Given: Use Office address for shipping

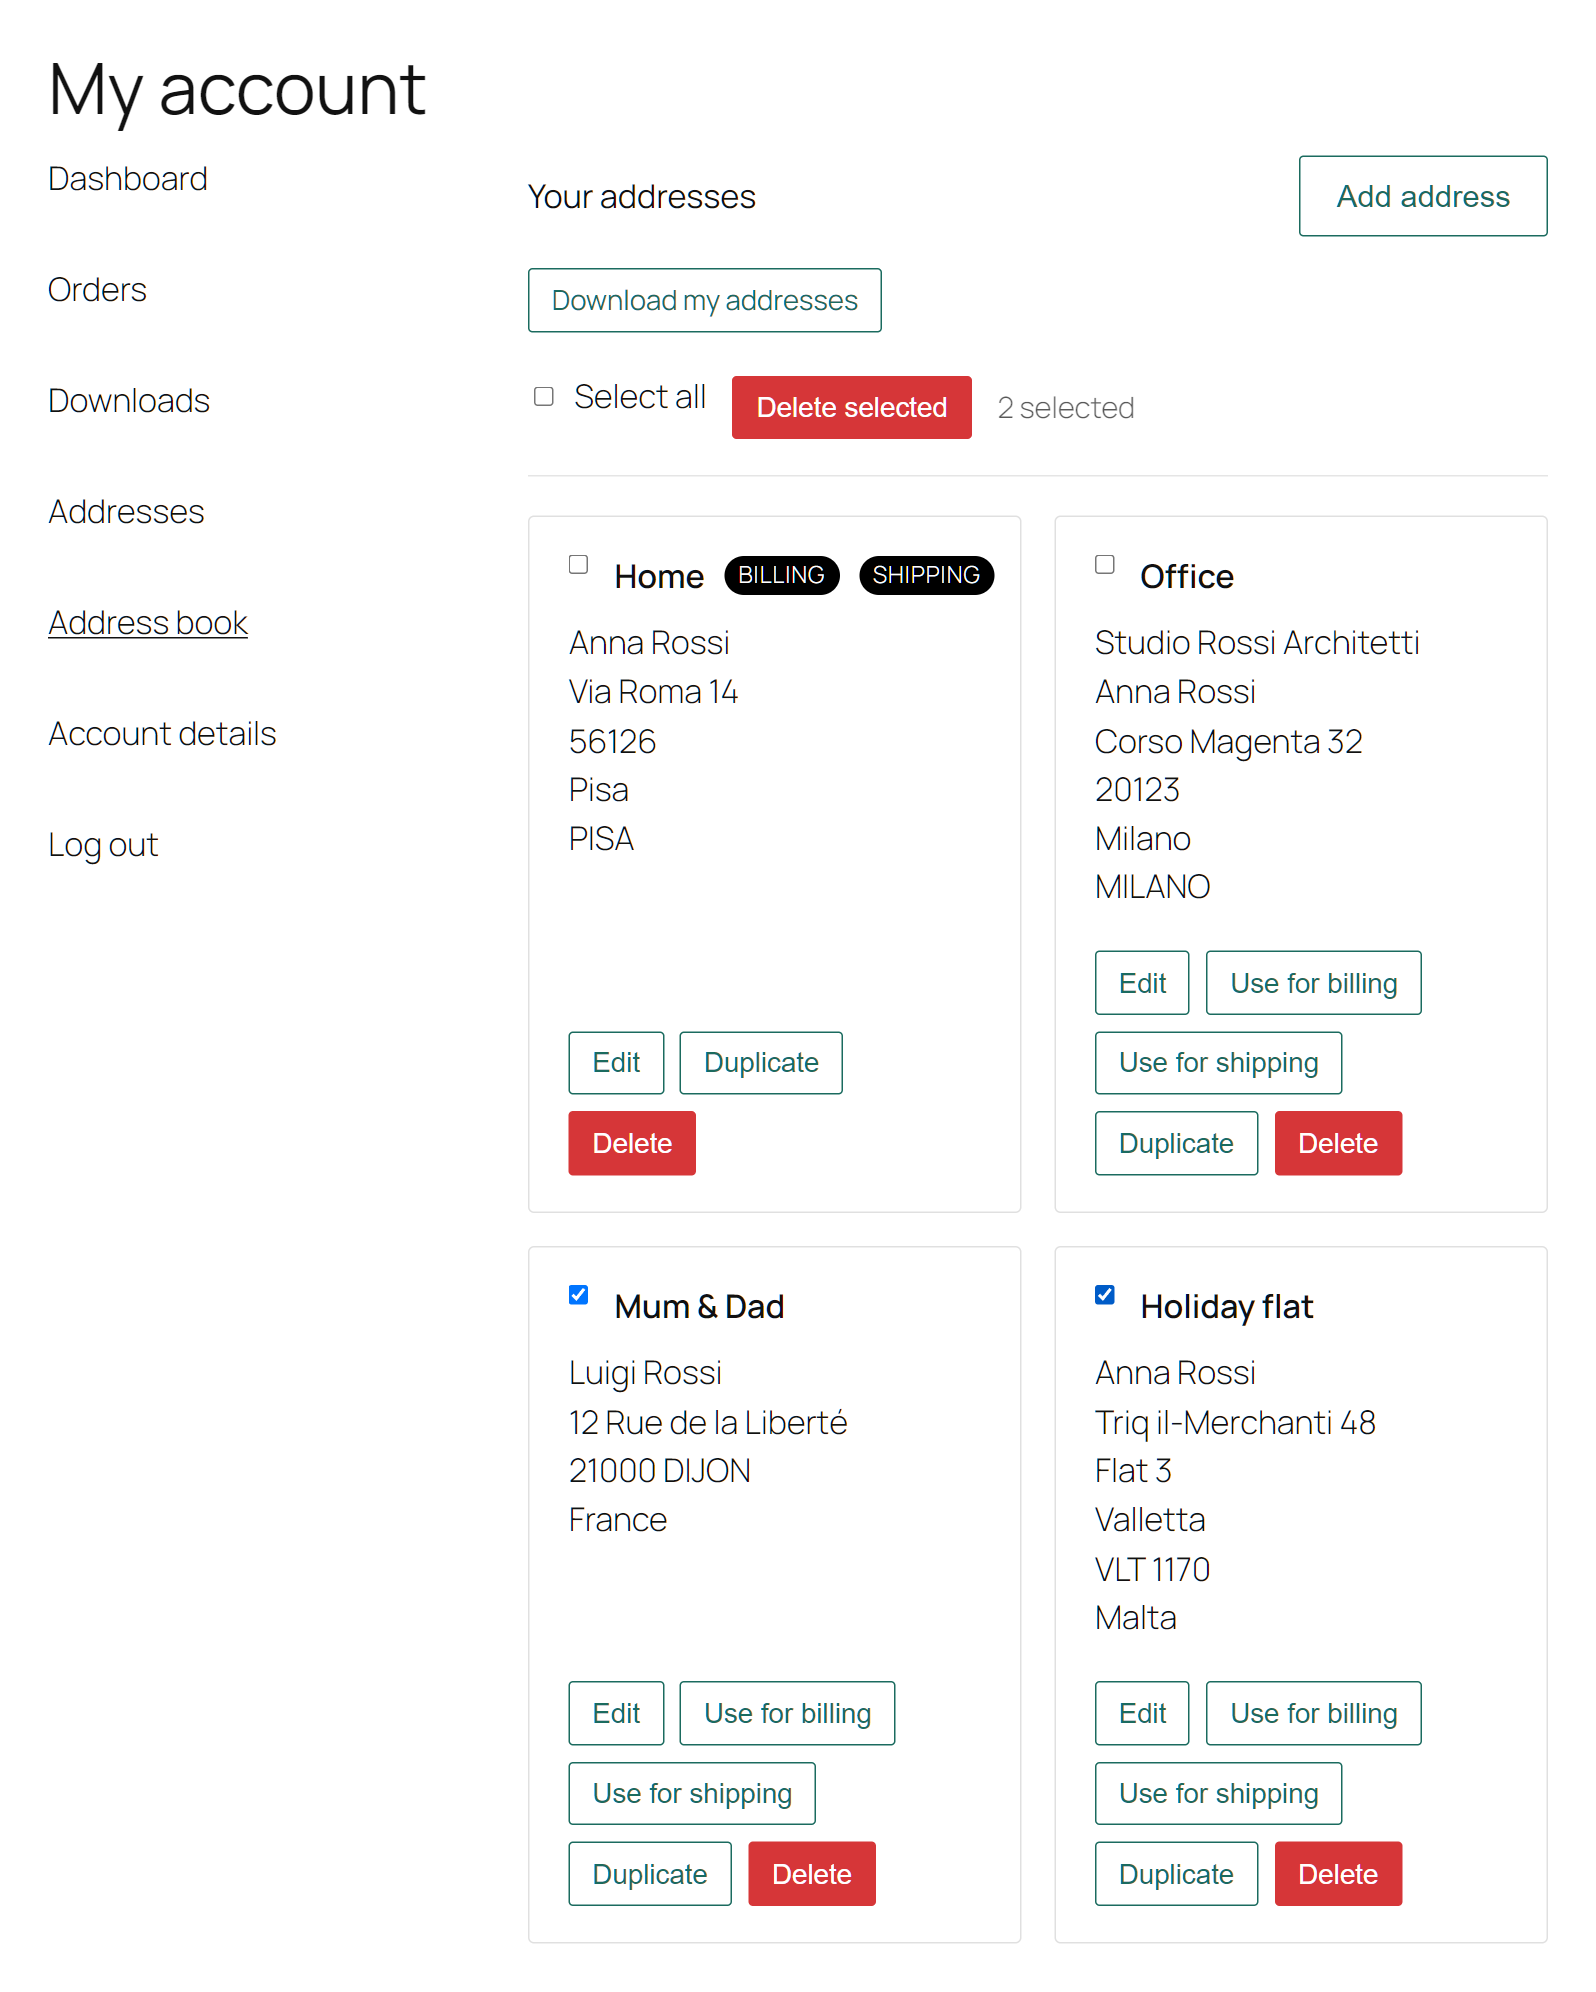Looking at the screenshot, I should 1218,1063.
